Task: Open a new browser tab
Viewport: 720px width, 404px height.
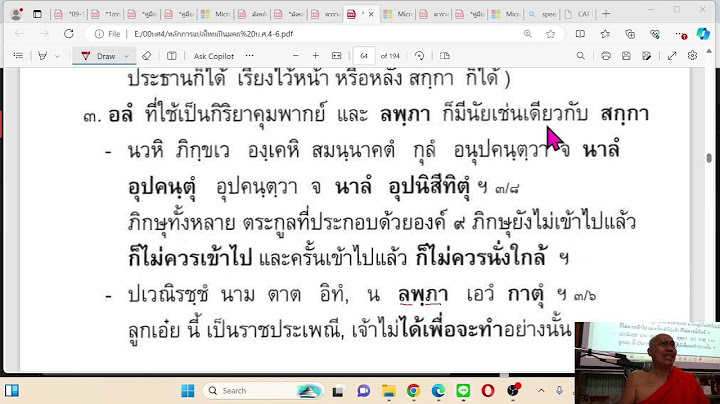Action: [606, 14]
